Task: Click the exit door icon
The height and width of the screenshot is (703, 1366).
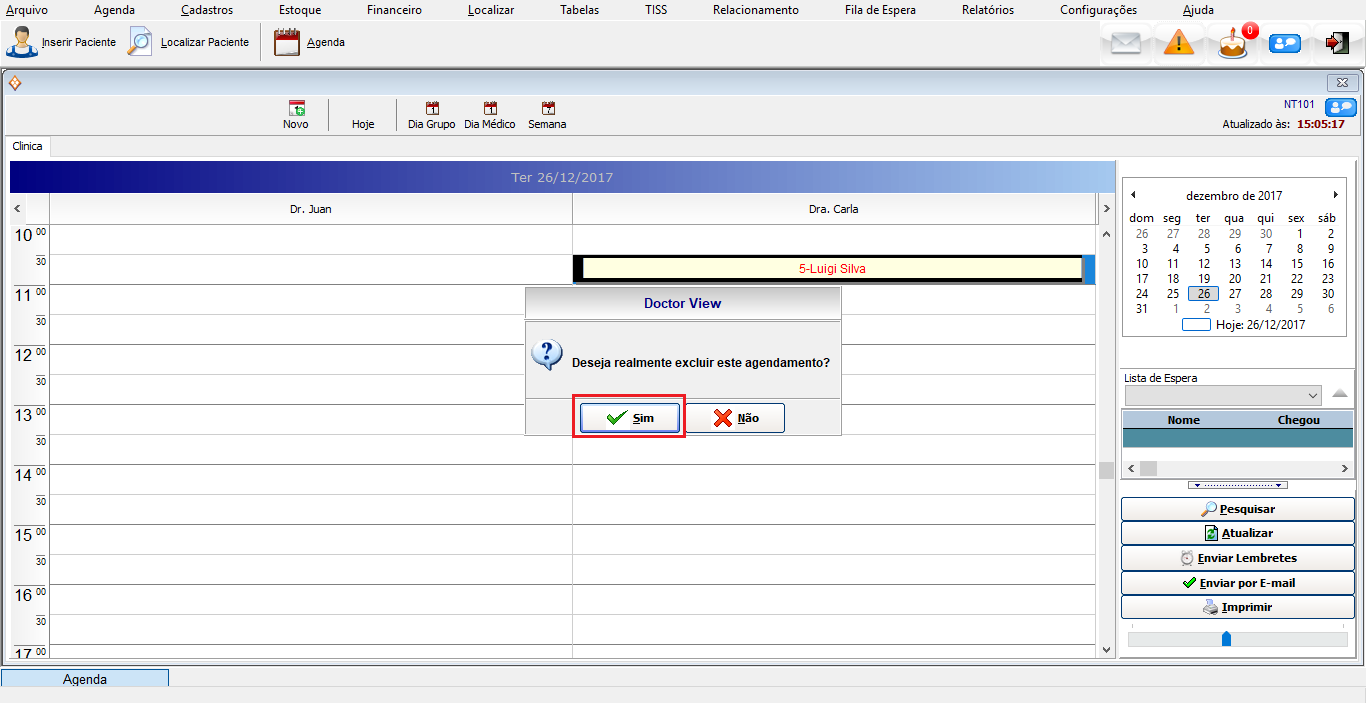Action: click(x=1337, y=43)
